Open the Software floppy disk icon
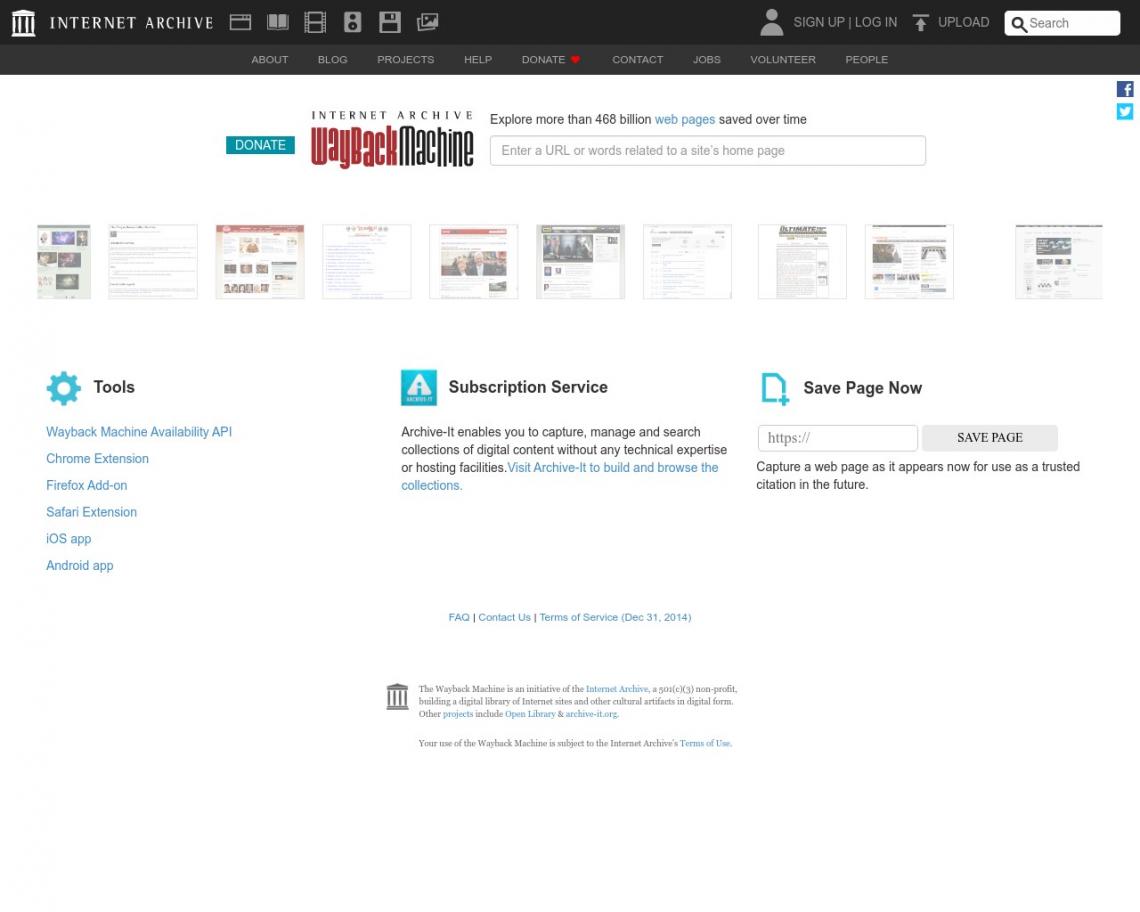 390,23
